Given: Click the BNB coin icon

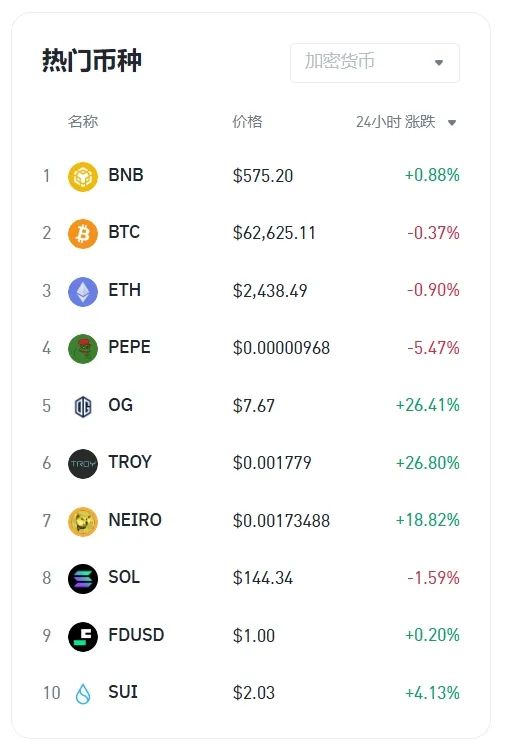Looking at the screenshot, I should 83,176.
